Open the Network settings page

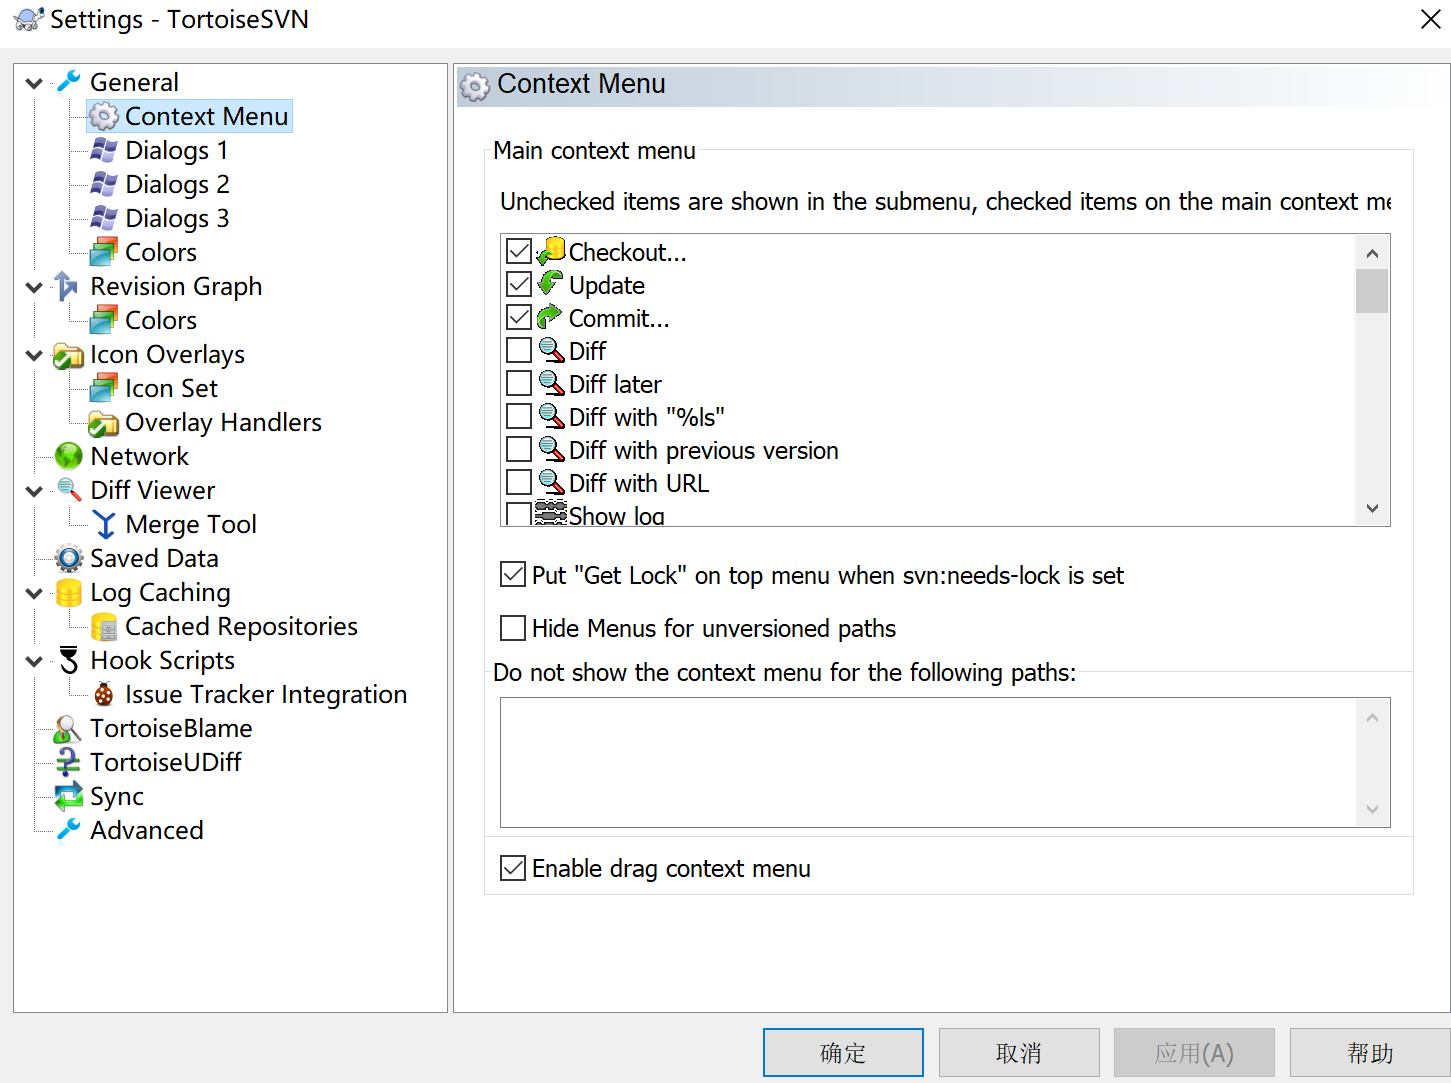(x=139, y=457)
